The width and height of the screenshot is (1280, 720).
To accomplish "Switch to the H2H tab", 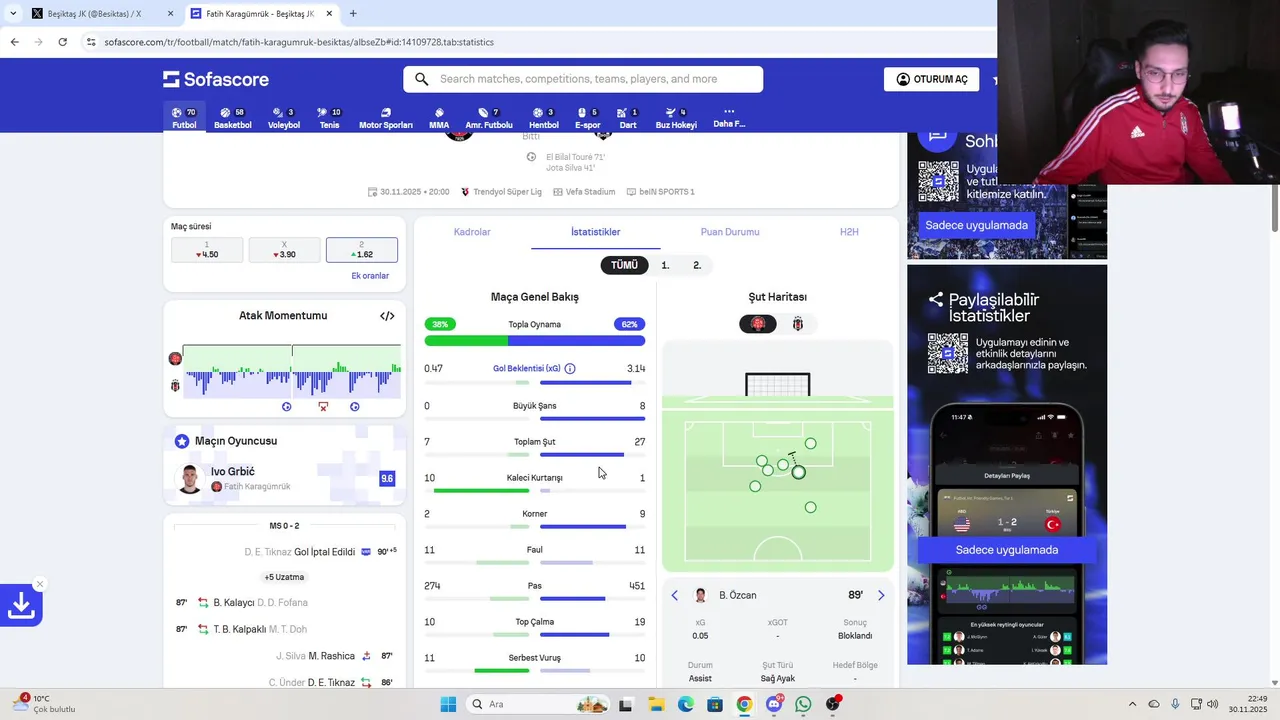I will pos(849,232).
